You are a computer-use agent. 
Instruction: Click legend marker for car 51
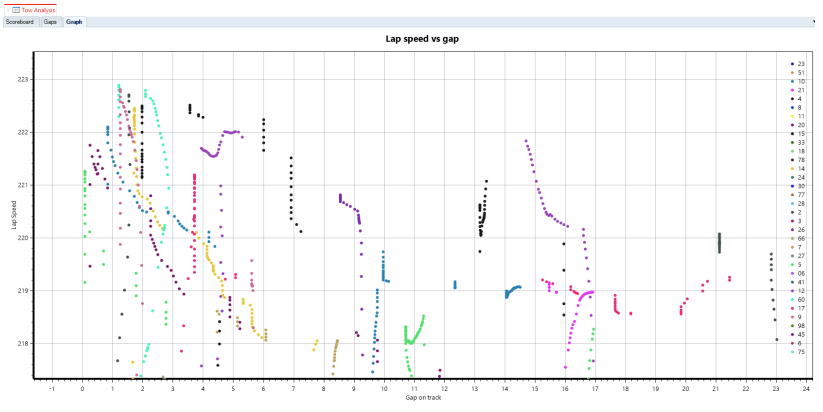click(793, 73)
